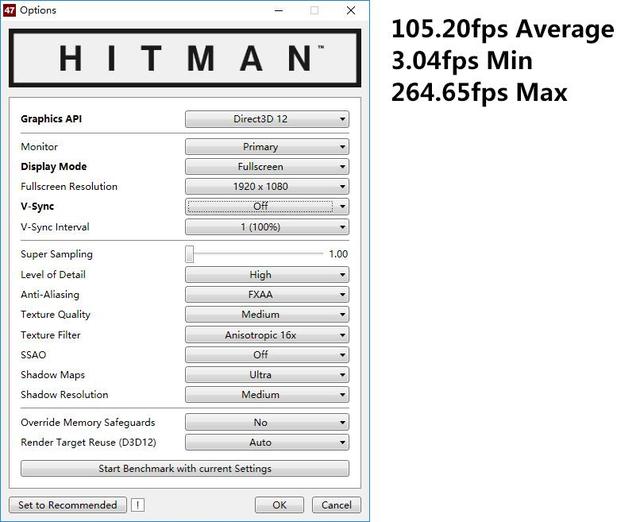The image size is (640, 522).
Task: Open the Texture Quality dropdown
Action: (267, 315)
